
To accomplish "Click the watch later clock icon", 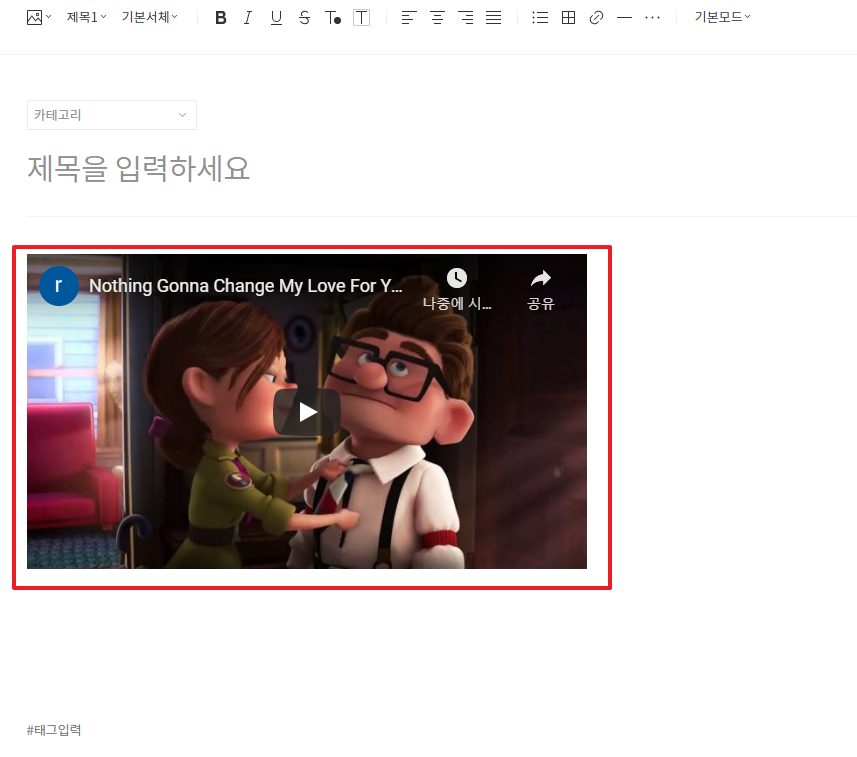I will [457, 278].
